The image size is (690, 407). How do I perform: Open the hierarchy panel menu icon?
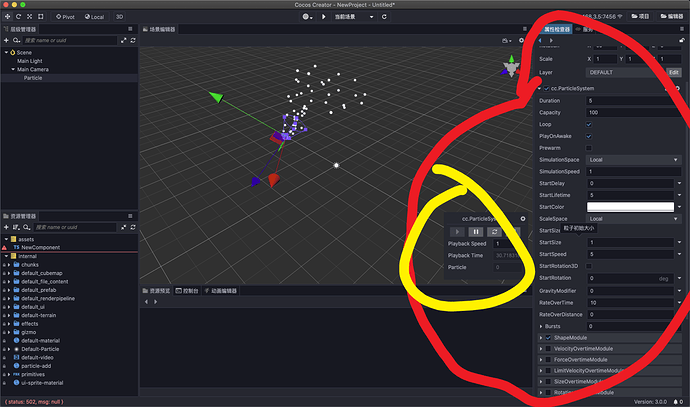coord(130,29)
